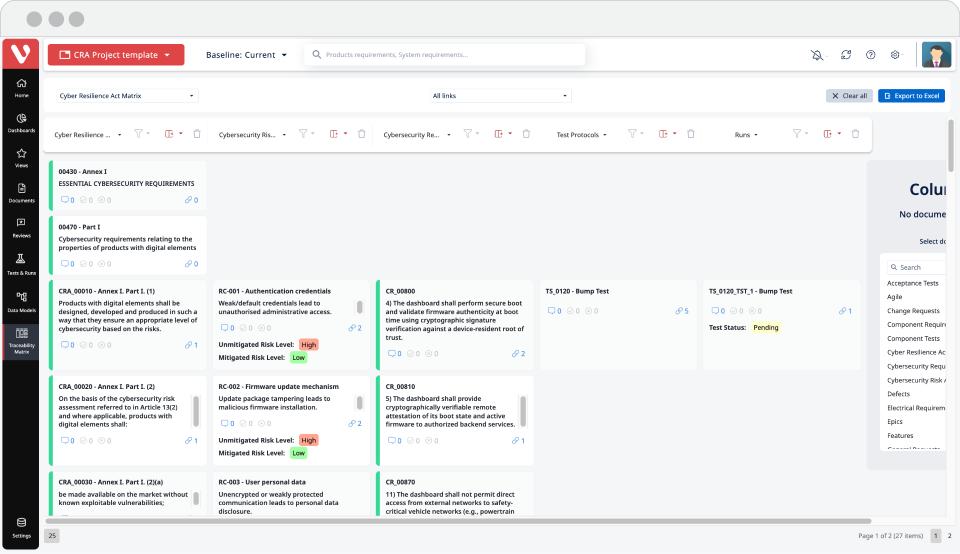Open the filter for the Cybersecurity Re... column
960x554 pixels.
470,133
